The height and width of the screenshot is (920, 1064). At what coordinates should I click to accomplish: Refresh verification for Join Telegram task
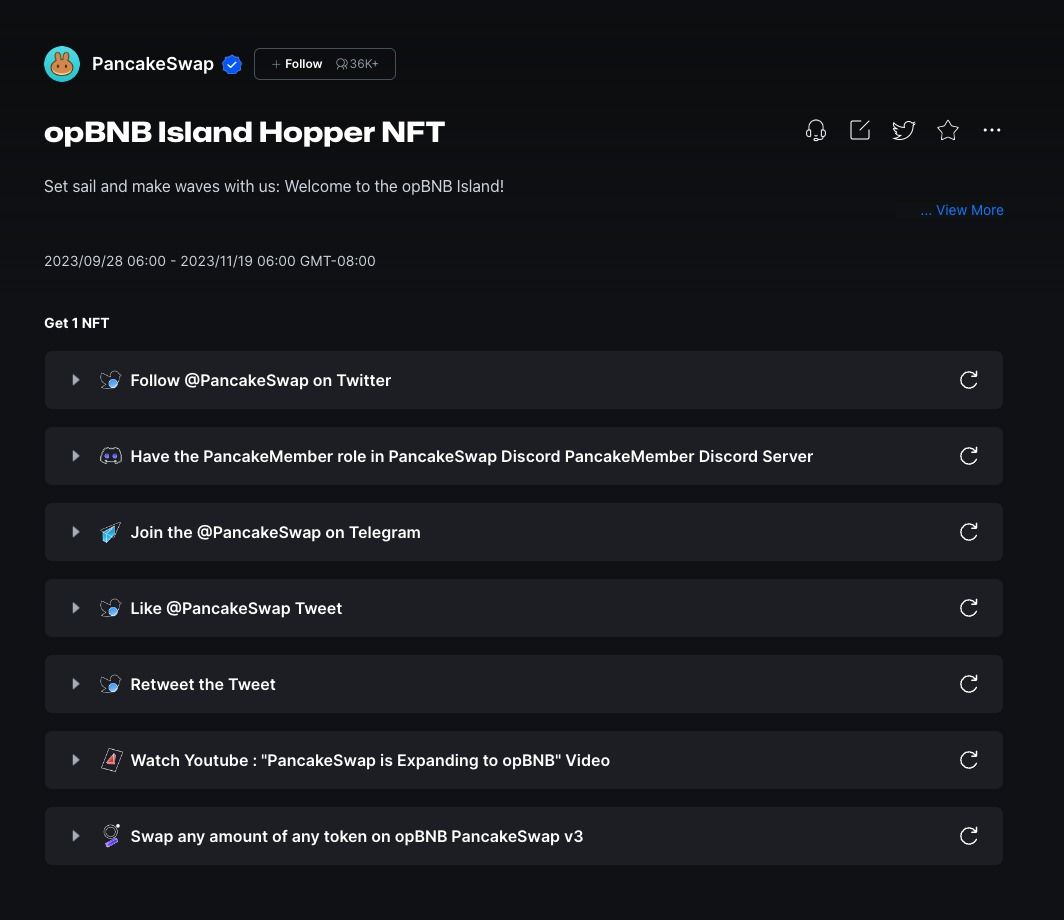tap(969, 532)
